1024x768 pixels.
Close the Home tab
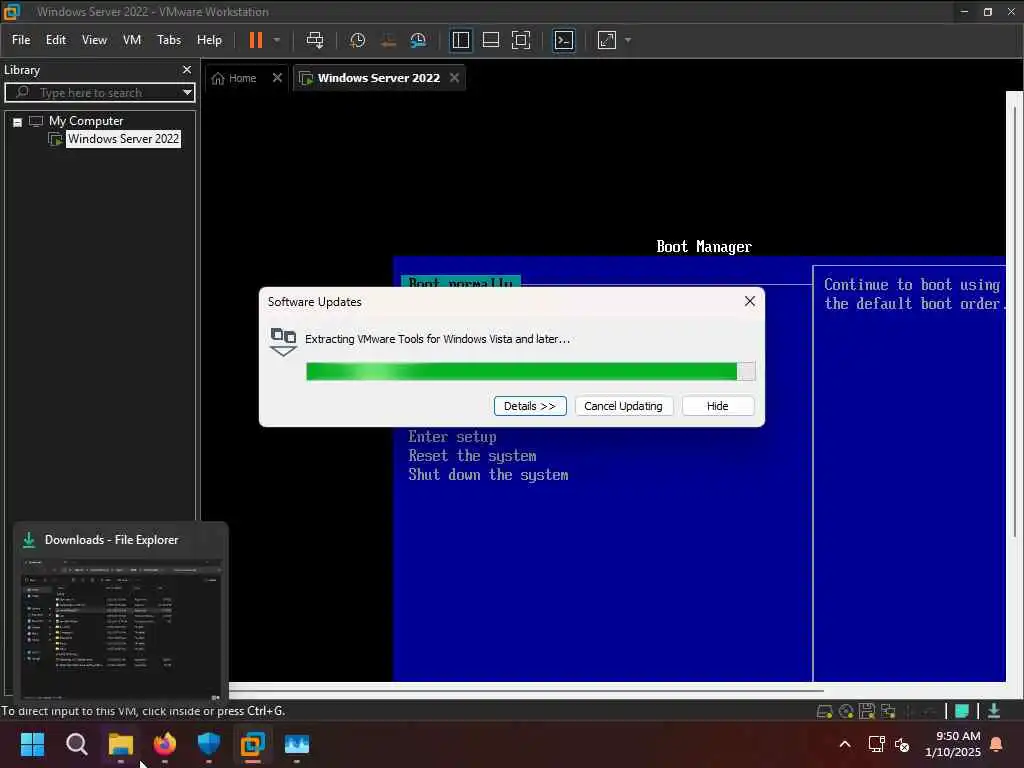coord(277,78)
